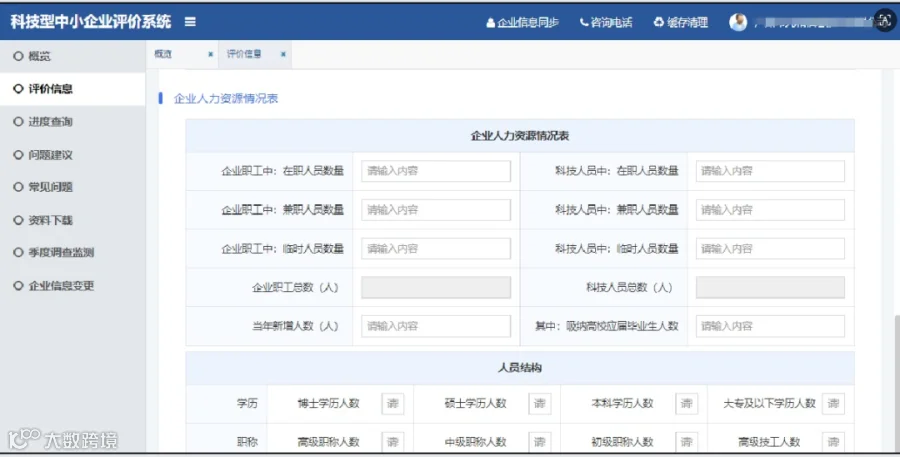Image resolution: width=900 pixels, height=457 pixels.
Task: Click the 科技型中小企业评价系统 title
Action: (91, 22)
